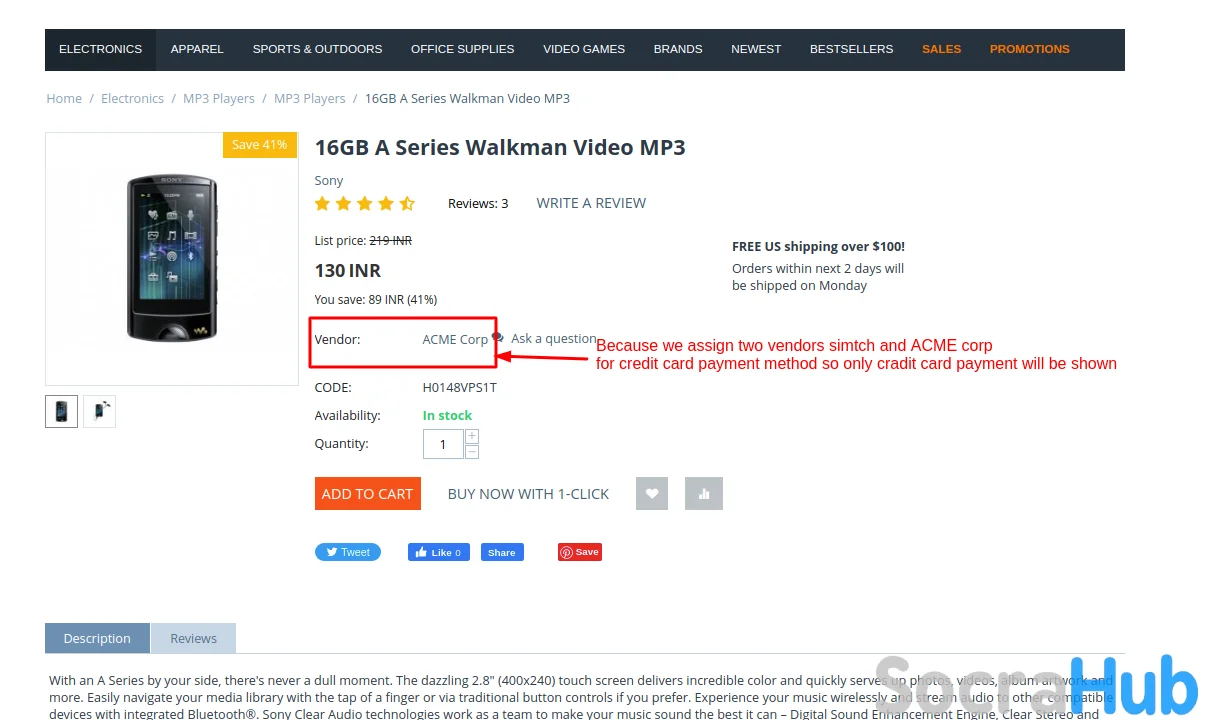Click the product star rating
This screenshot has width=1221, height=720.
coord(364,203)
